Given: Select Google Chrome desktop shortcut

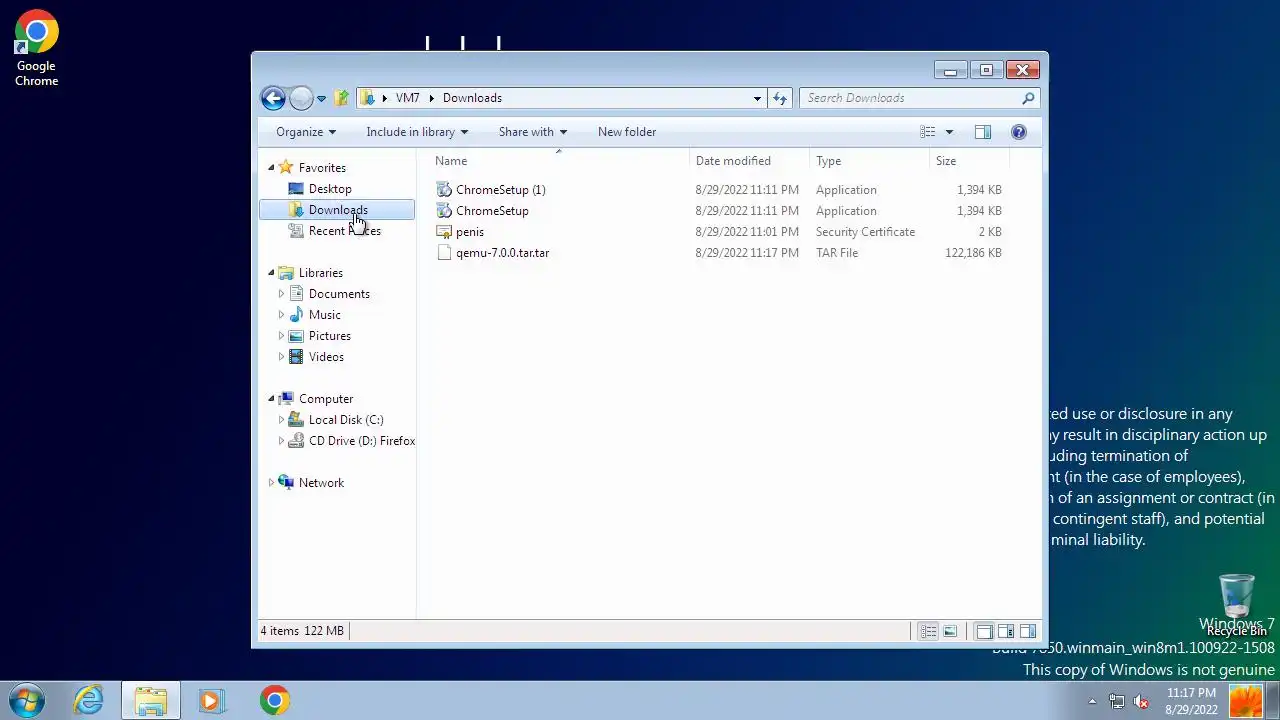Looking at the screenshot, I should tap(36, 49).
